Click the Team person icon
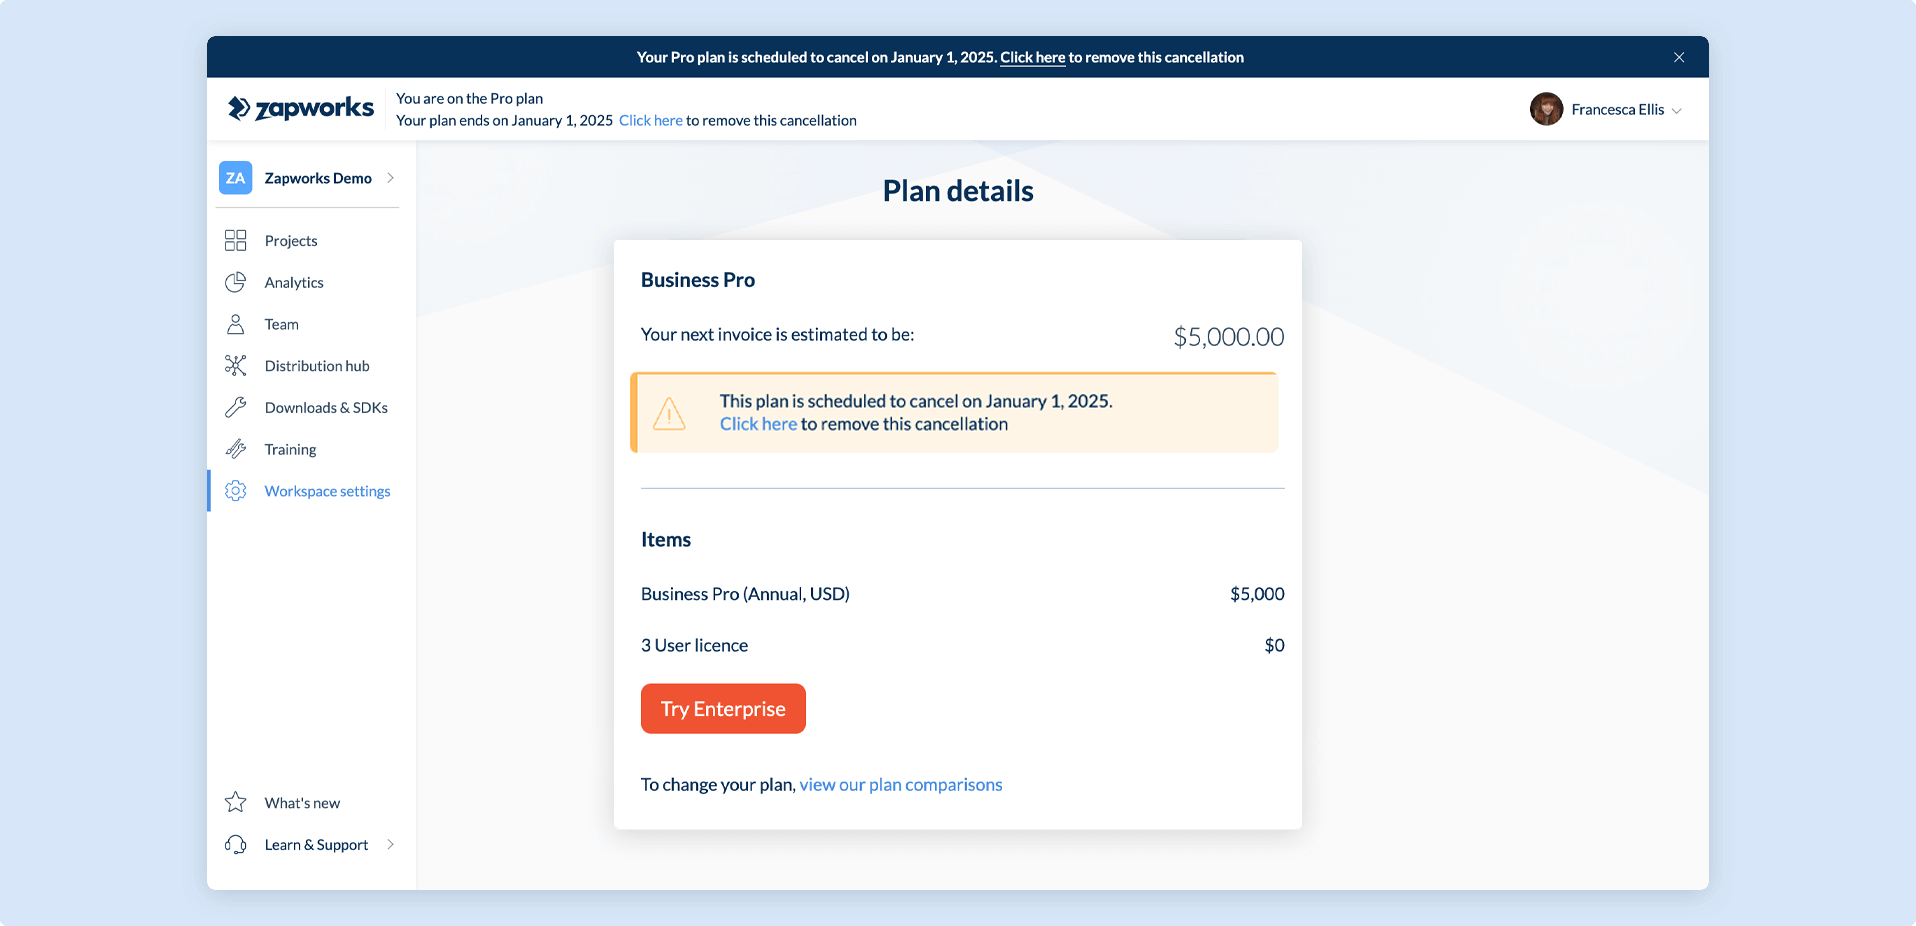The width and height of the screenshot is (1916, 926). [x=235, y=324]
